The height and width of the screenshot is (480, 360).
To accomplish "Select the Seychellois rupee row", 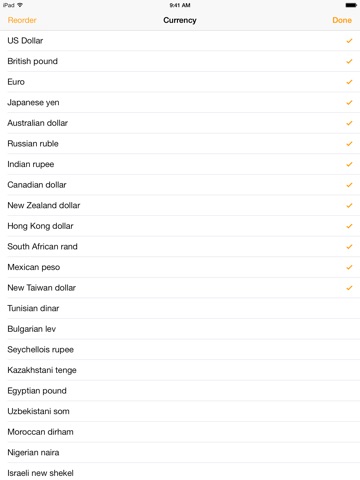I will (180, 350).
